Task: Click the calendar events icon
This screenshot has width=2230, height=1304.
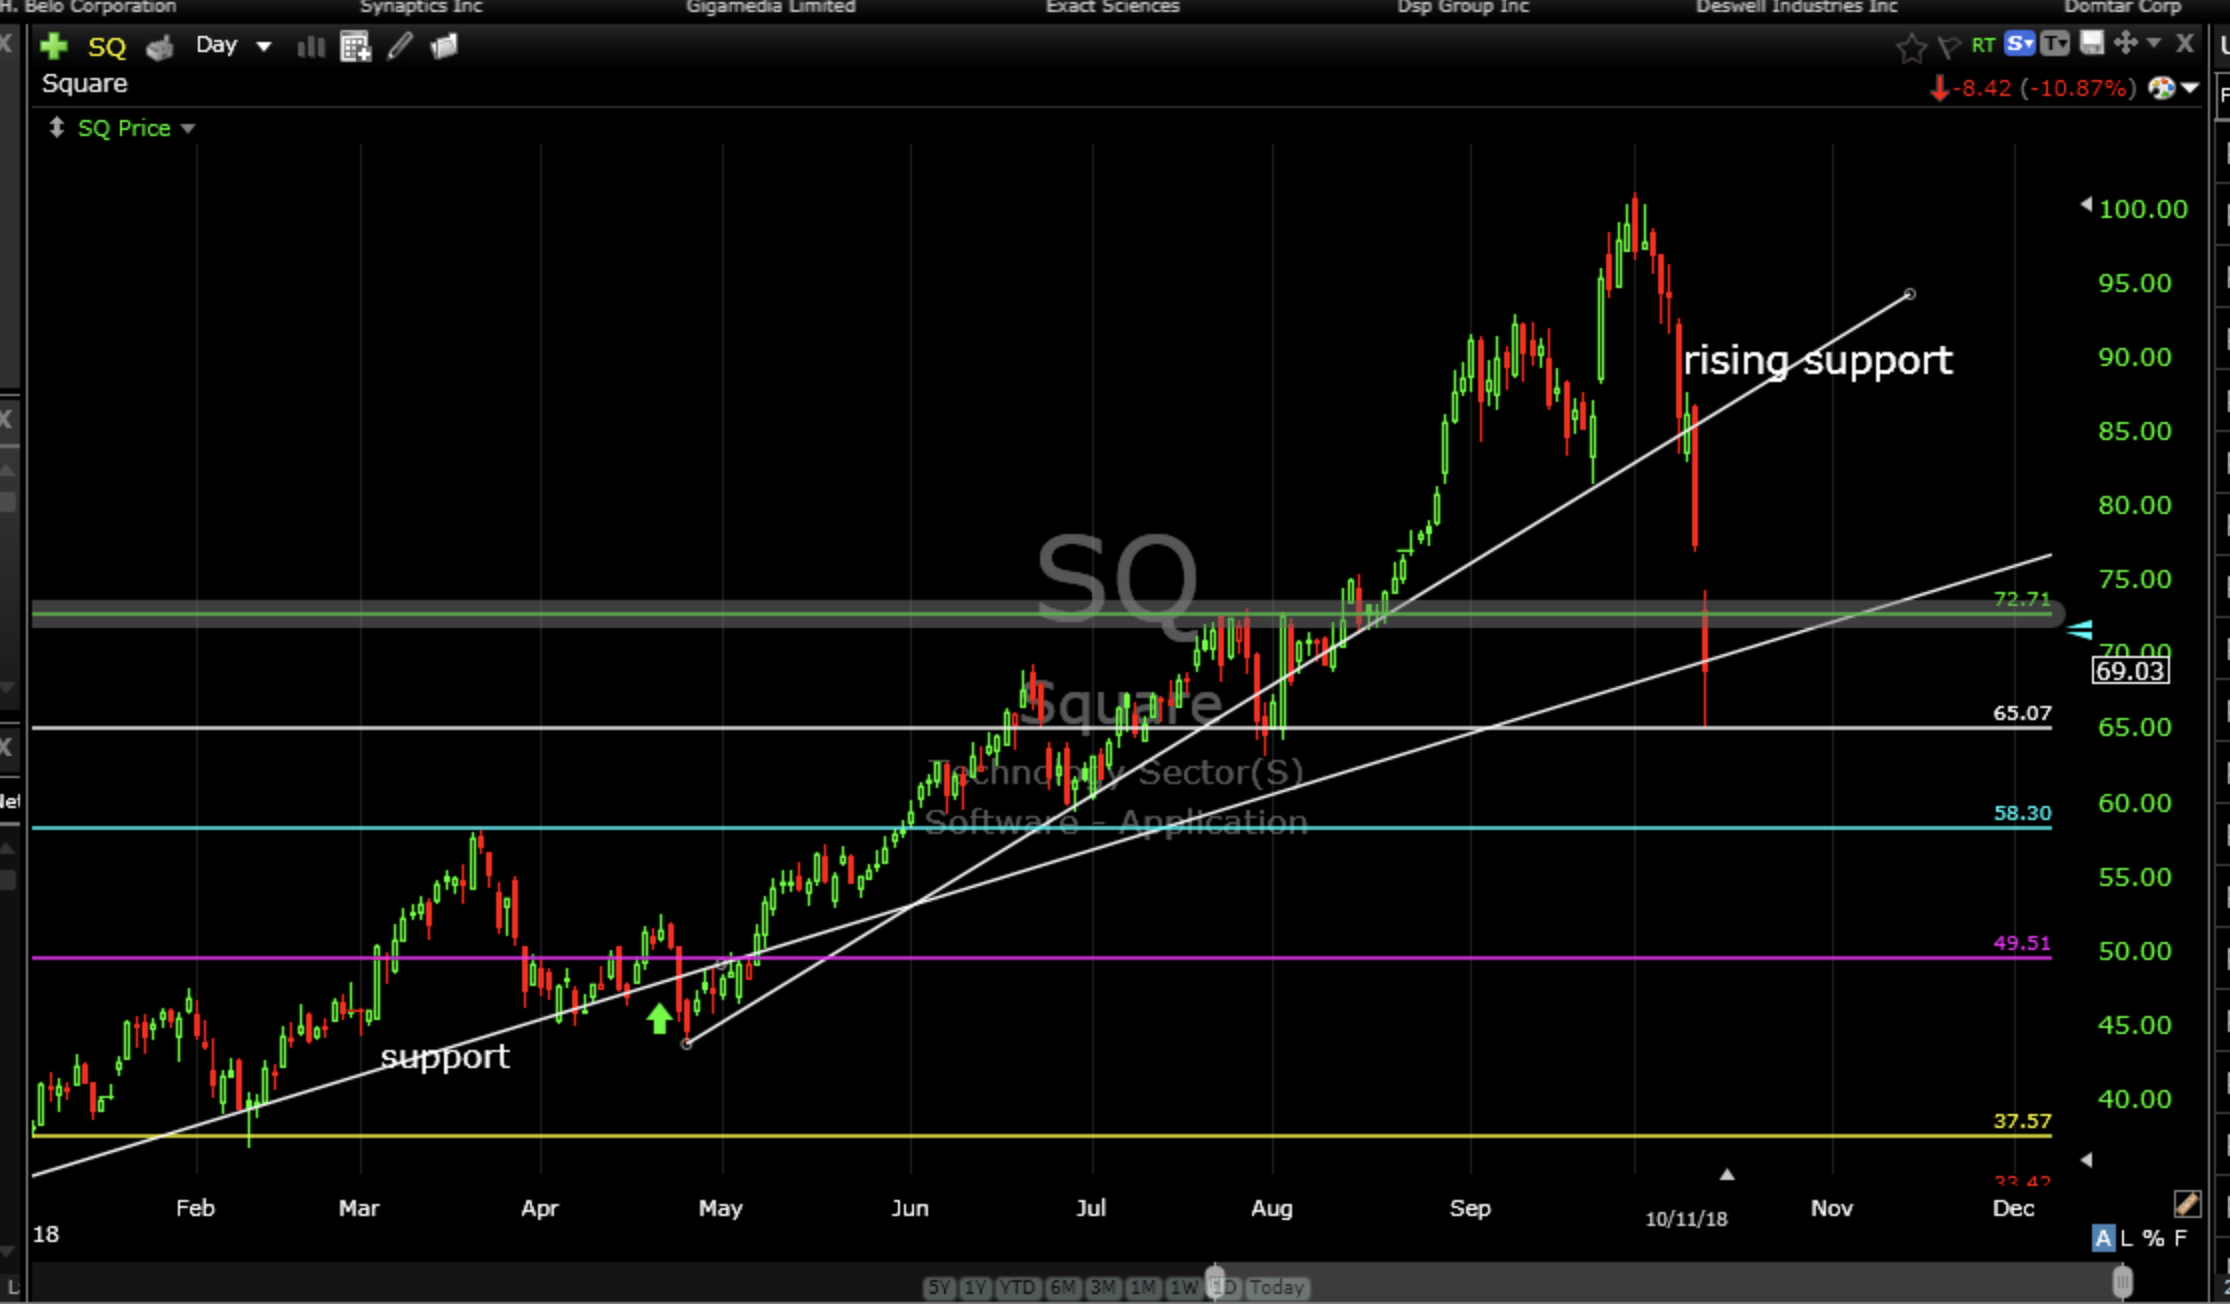Action: click(x=355, y=47)
